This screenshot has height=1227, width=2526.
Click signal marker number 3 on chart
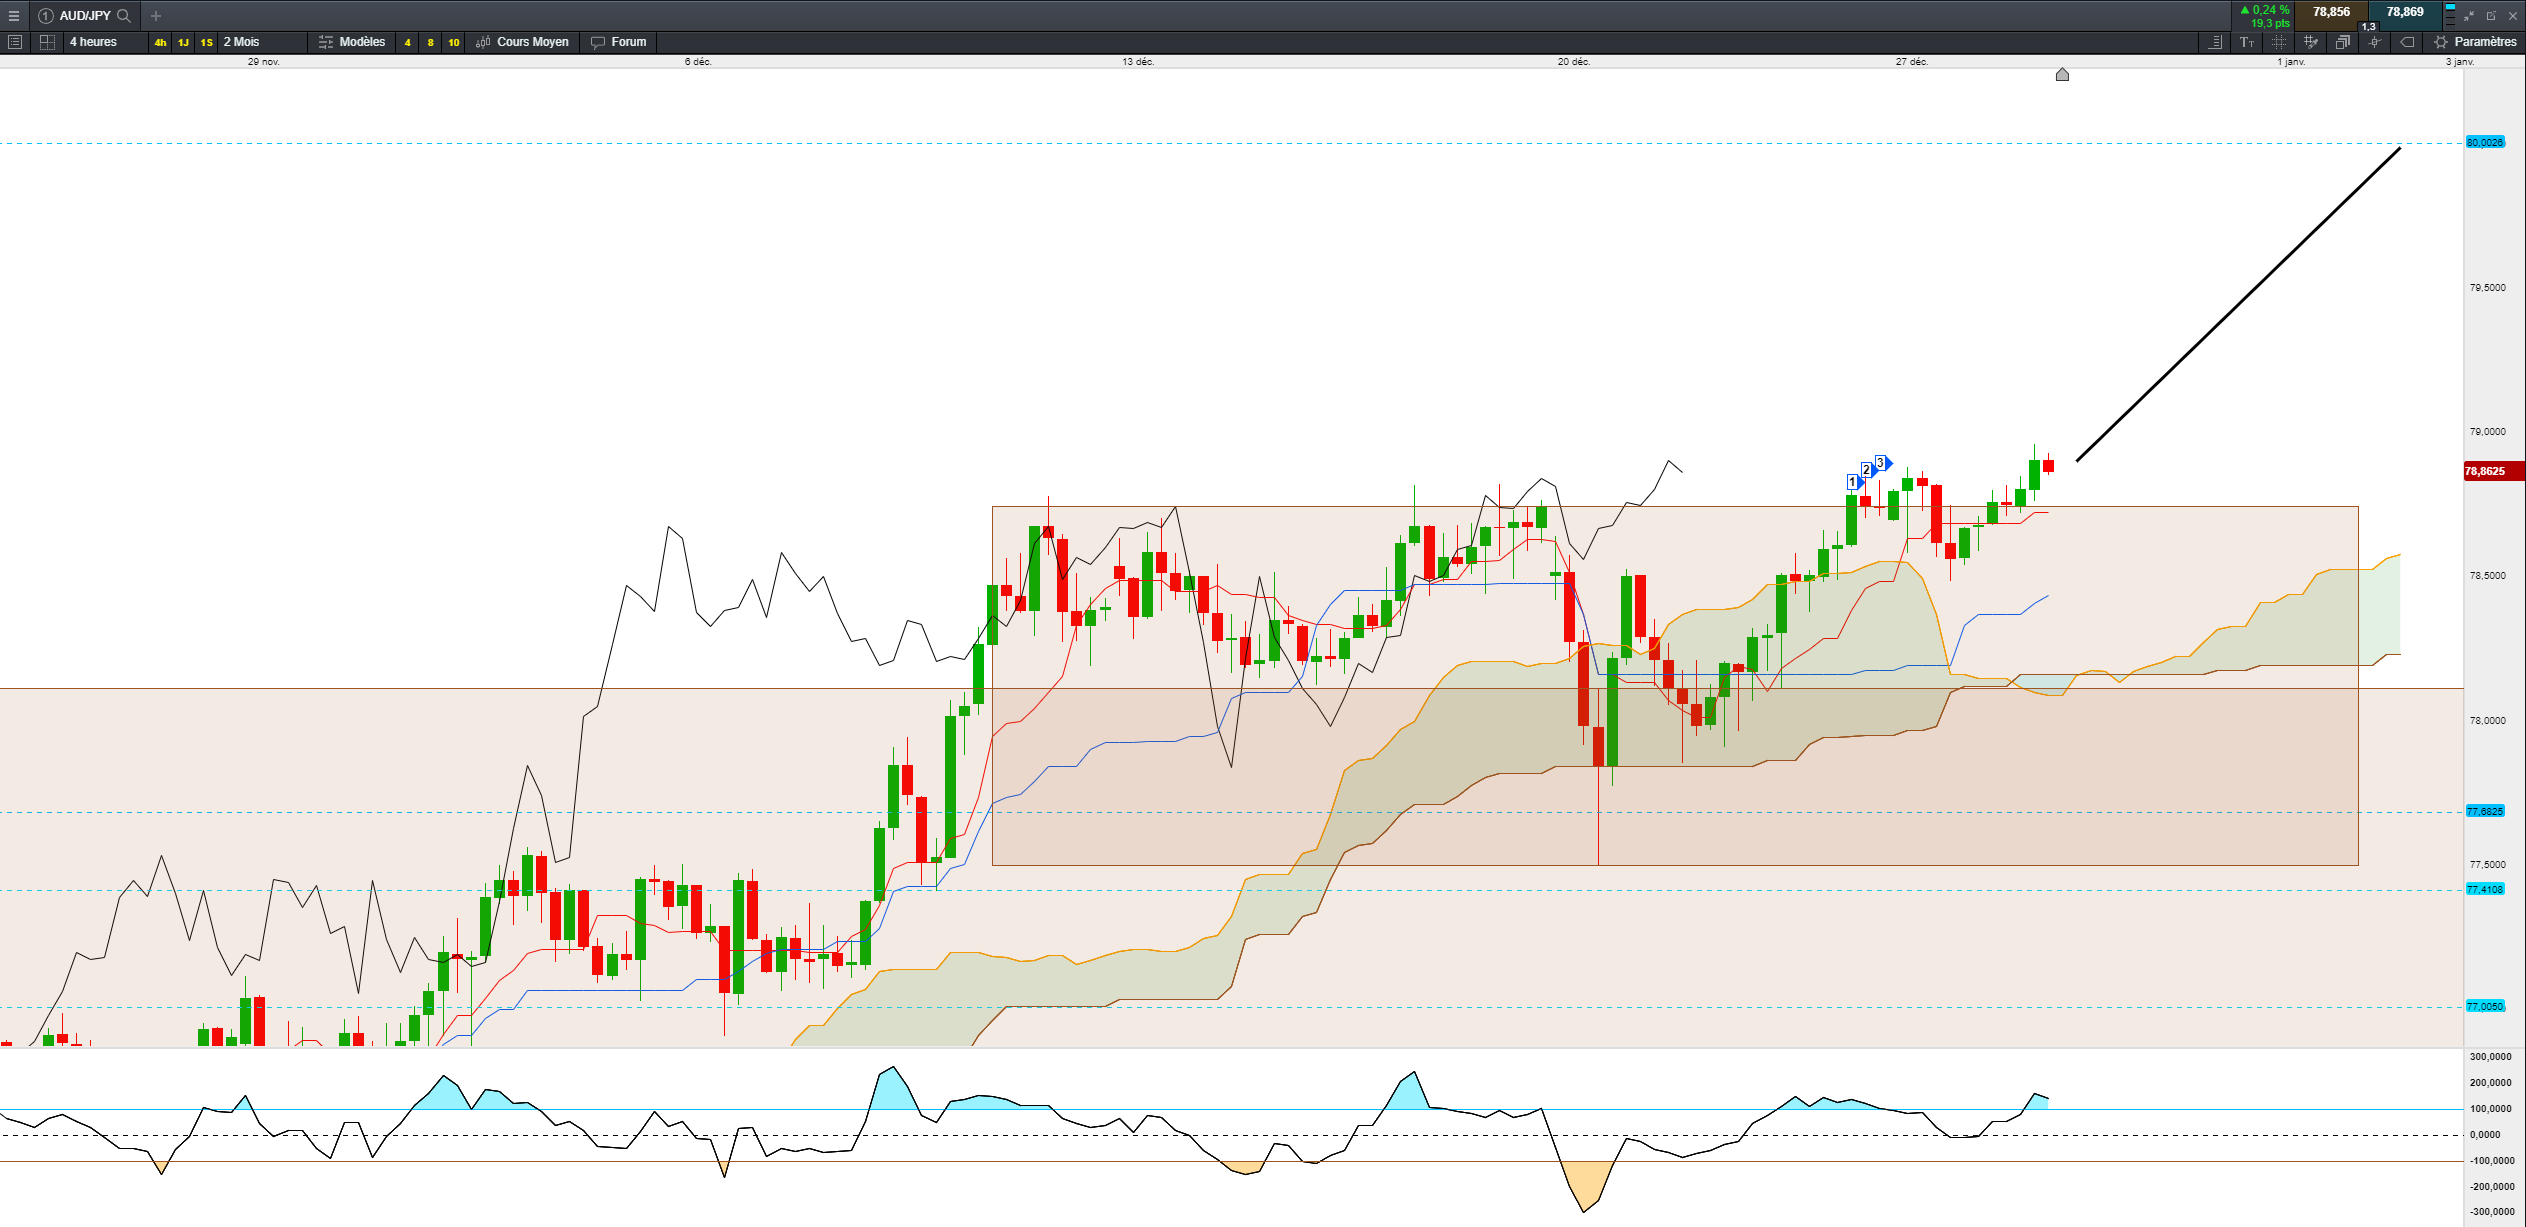[x=1881, y=463]
